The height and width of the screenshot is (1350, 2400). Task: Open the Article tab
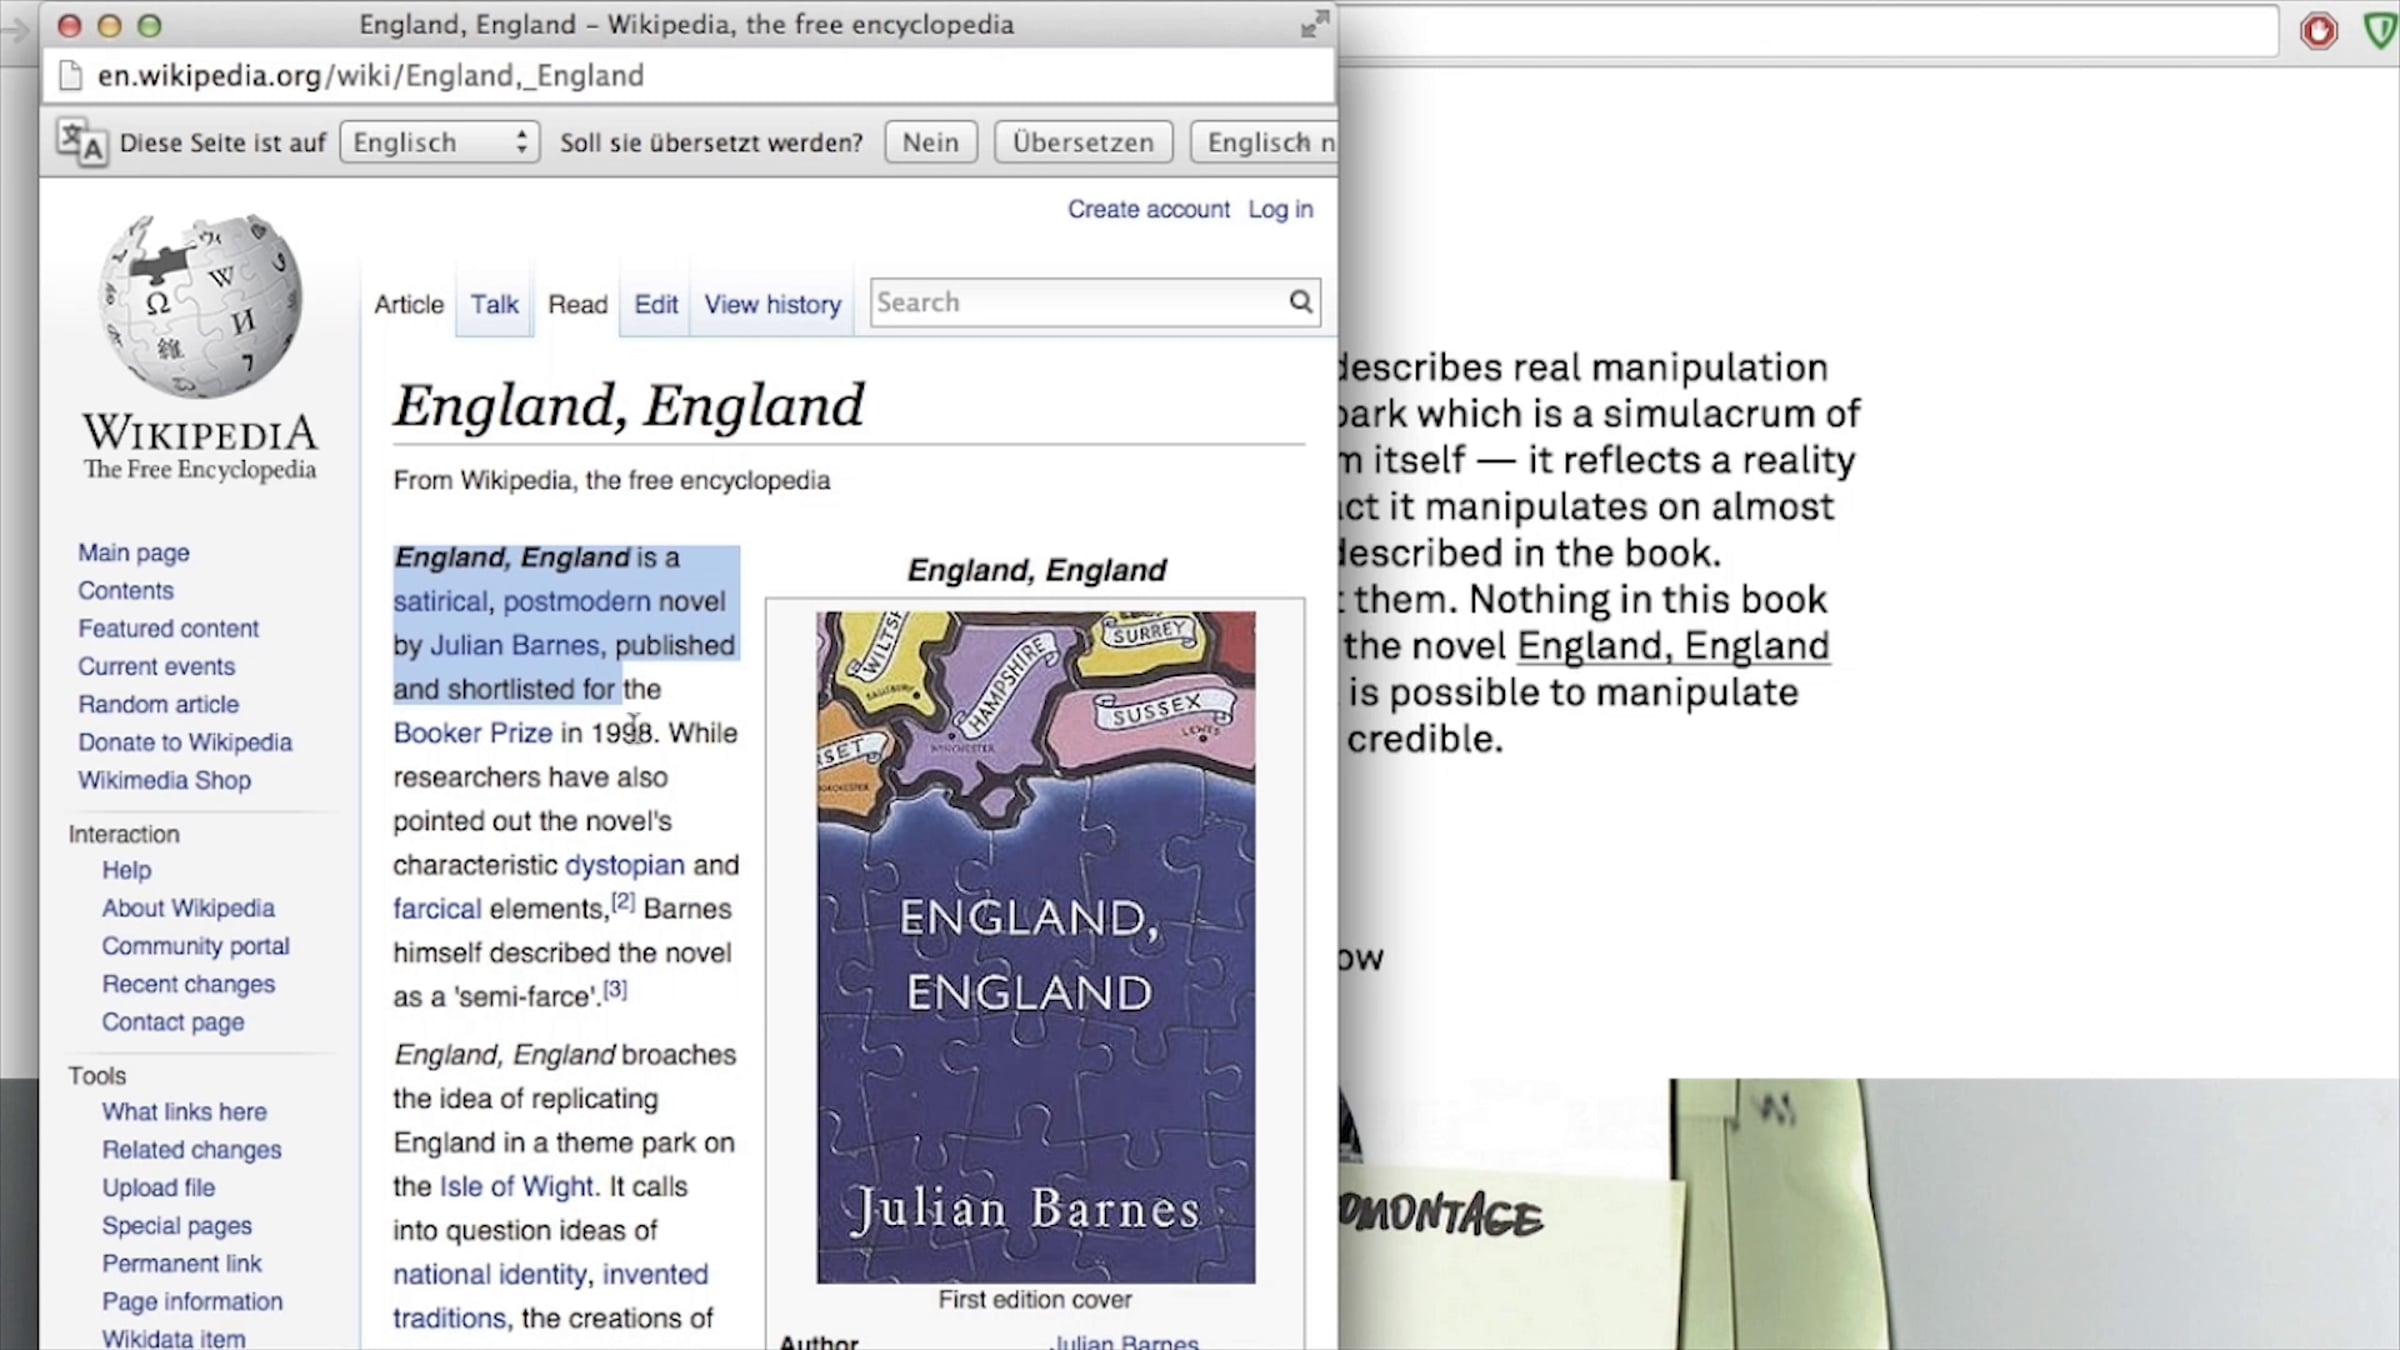coord(409,304)
